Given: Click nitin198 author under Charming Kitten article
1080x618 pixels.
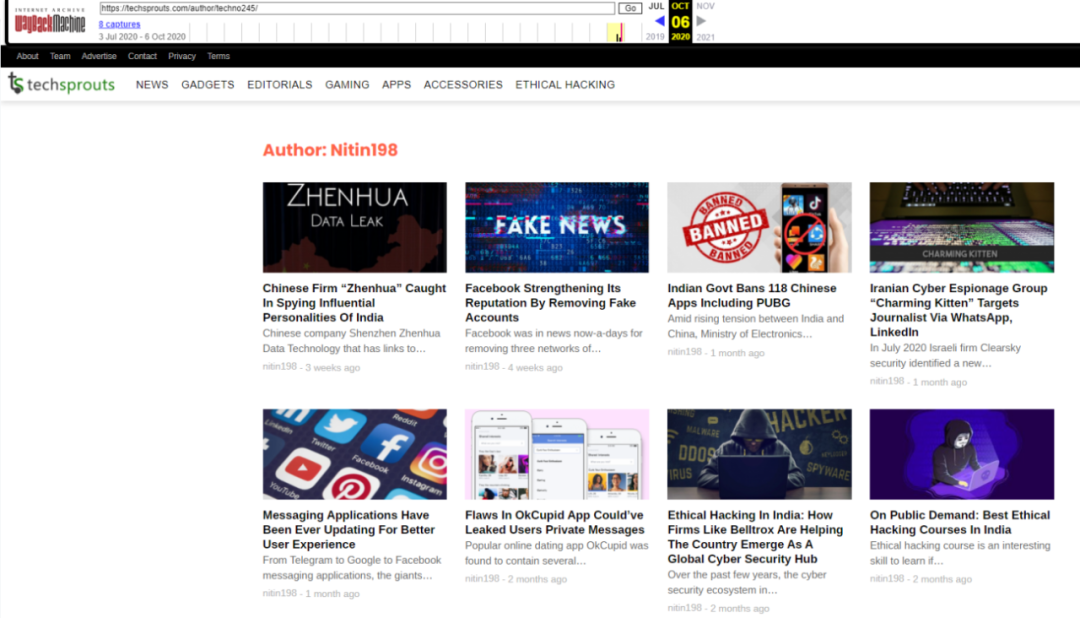Looking at the screenshot, I should click(886, 381).
